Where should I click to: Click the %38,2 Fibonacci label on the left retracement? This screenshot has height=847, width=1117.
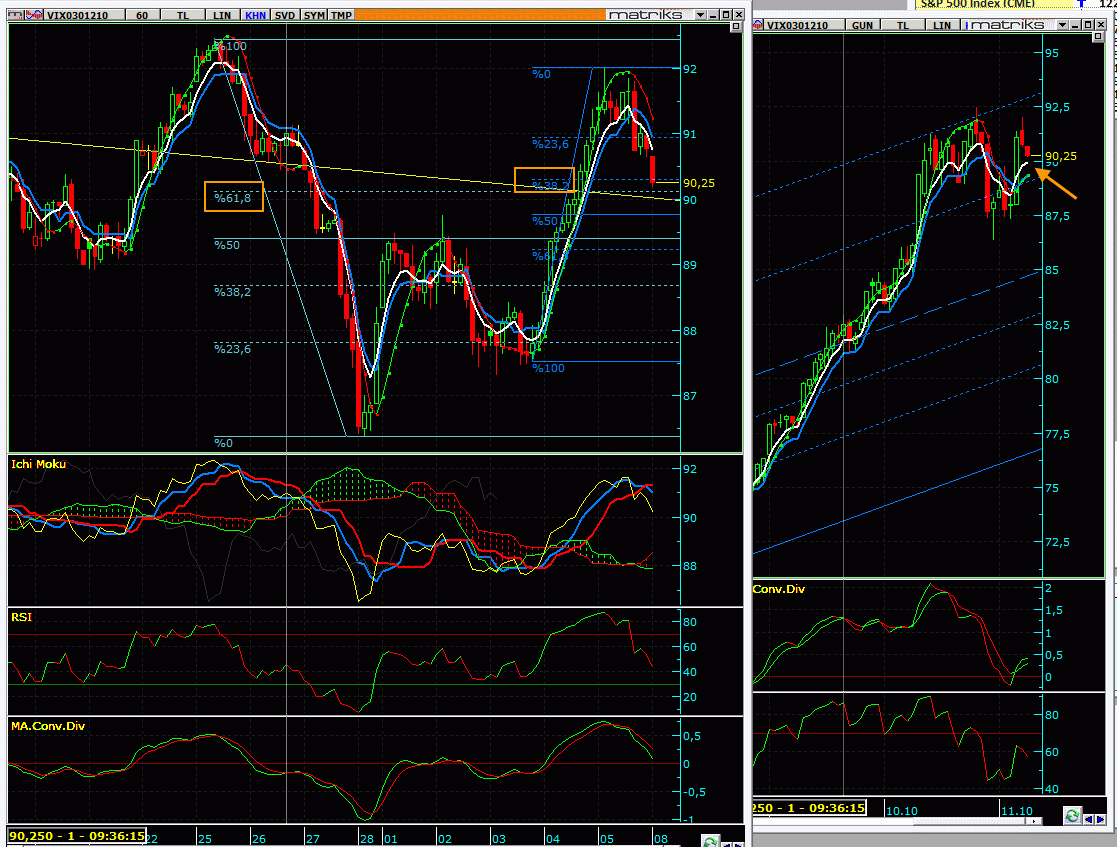click(232, 292)
